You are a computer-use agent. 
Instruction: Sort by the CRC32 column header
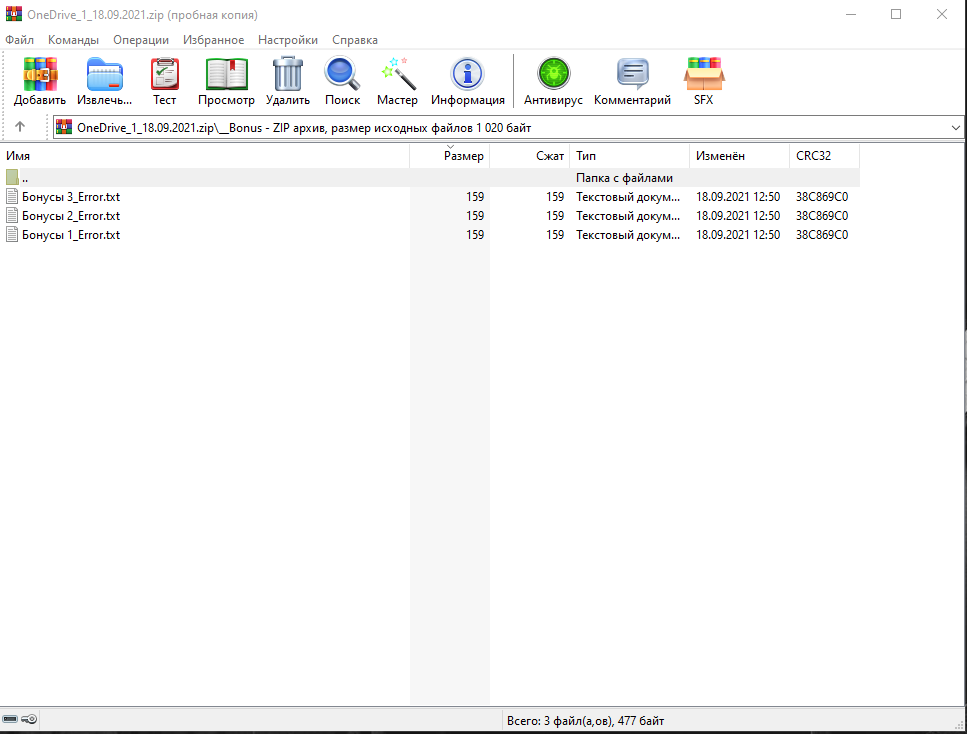pyautogui.click(x=824, y=156)
